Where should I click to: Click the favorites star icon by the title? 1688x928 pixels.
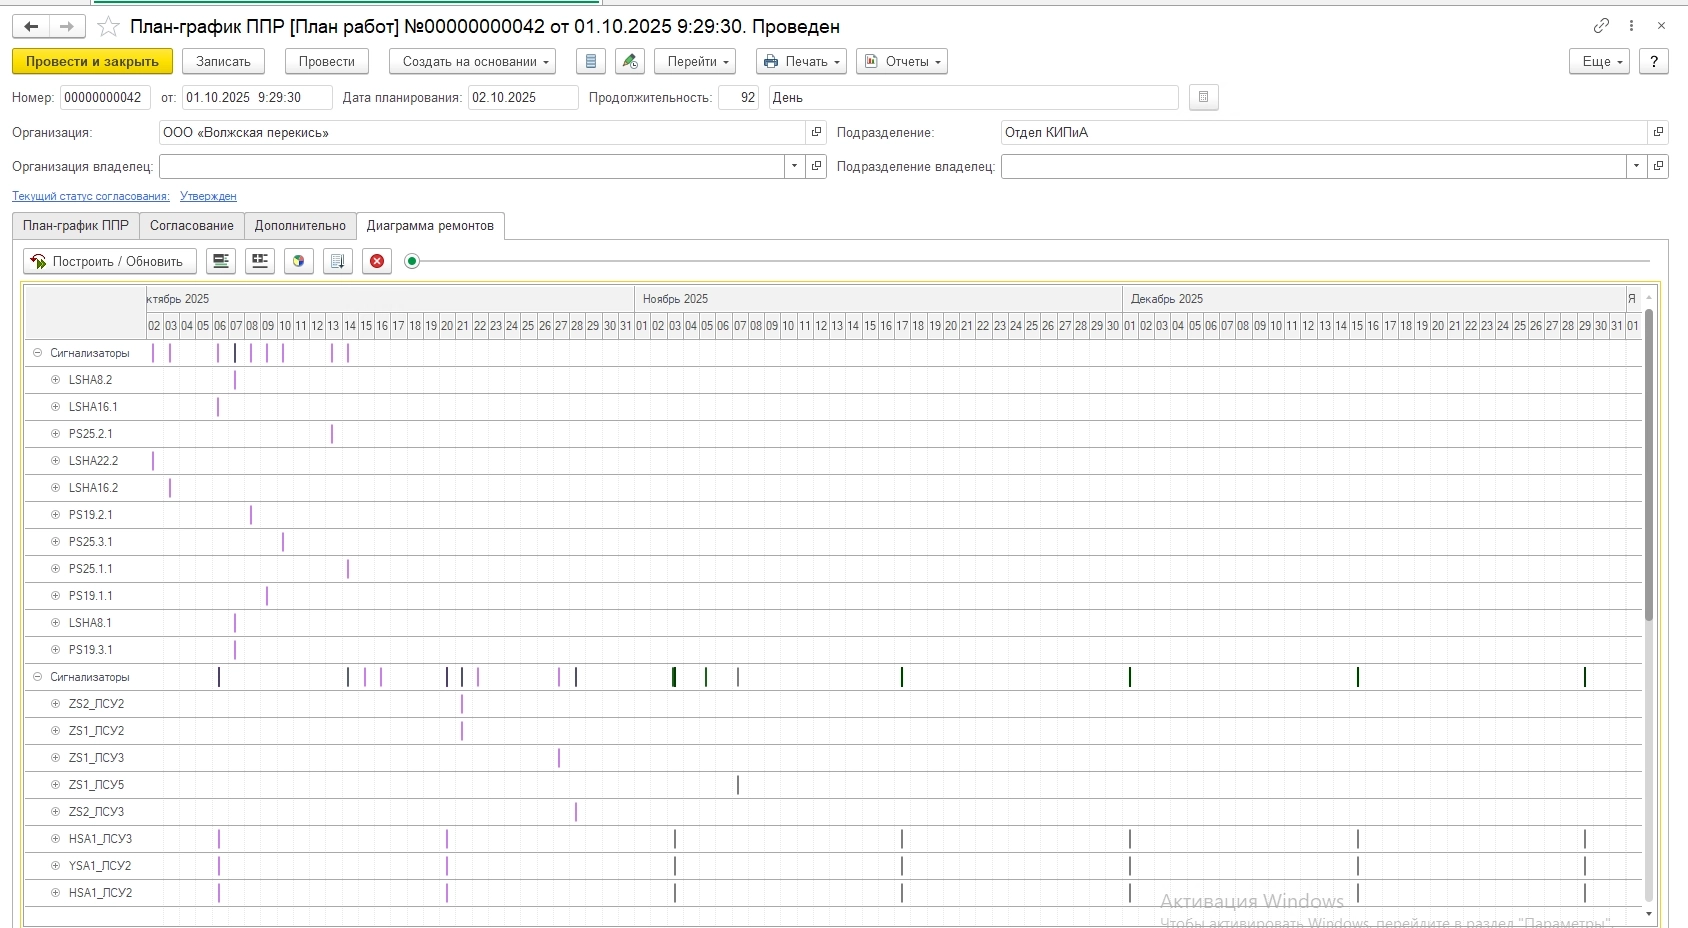tap(108, 27)
